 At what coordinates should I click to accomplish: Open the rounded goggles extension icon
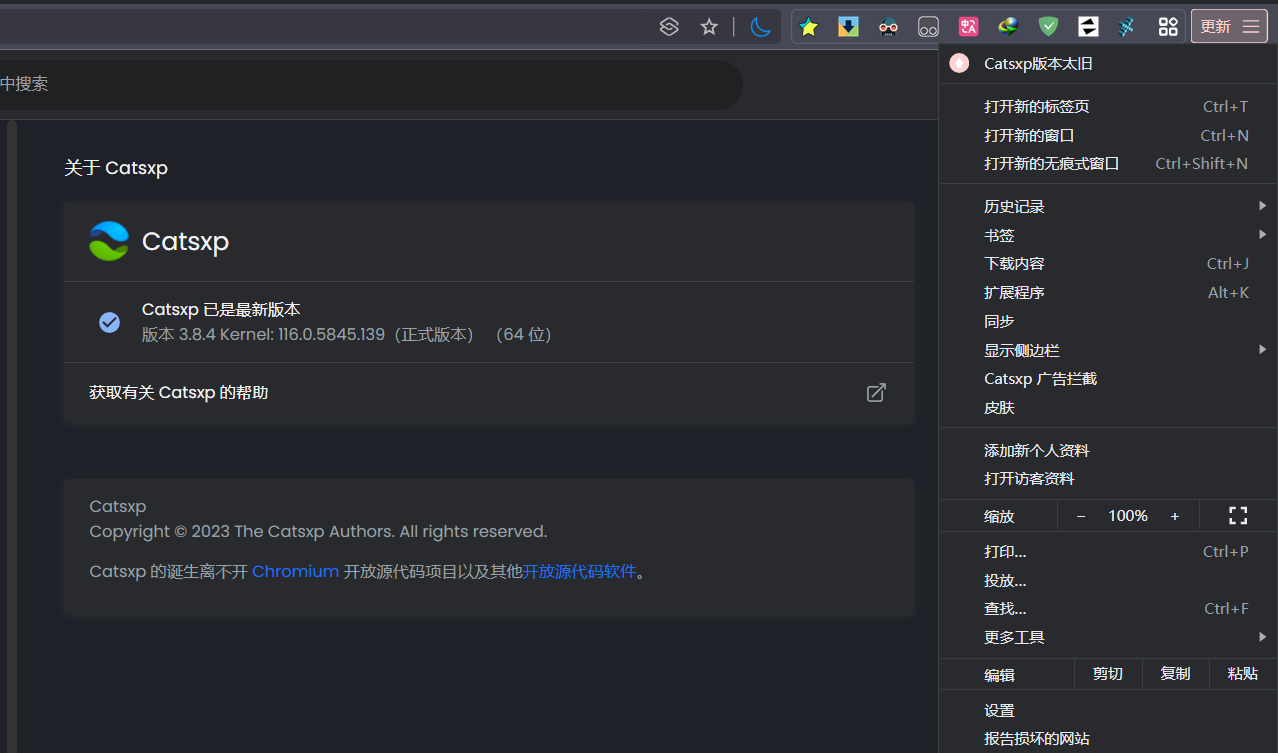click(x=928, y=27)
